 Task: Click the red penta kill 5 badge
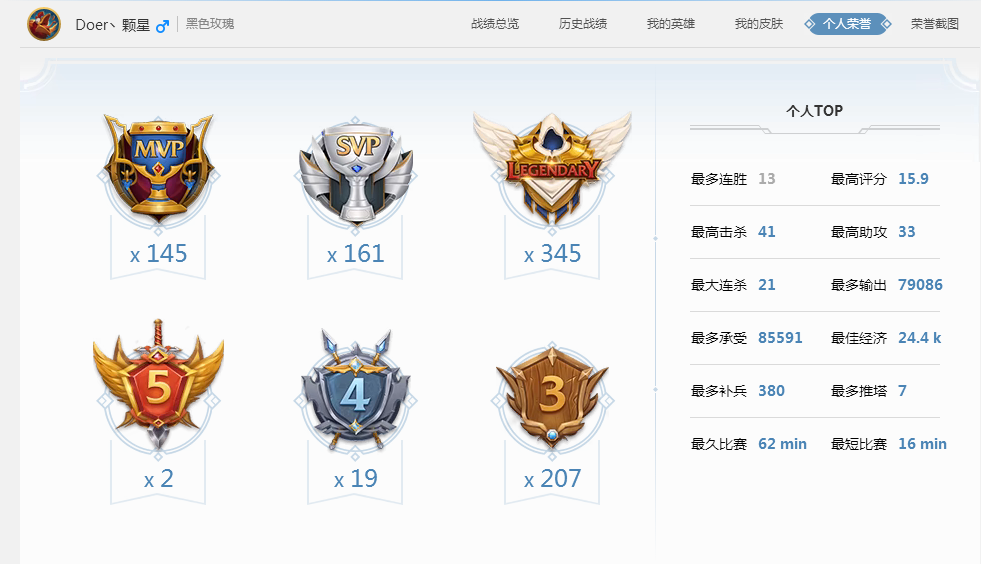[x=158, y=384]
